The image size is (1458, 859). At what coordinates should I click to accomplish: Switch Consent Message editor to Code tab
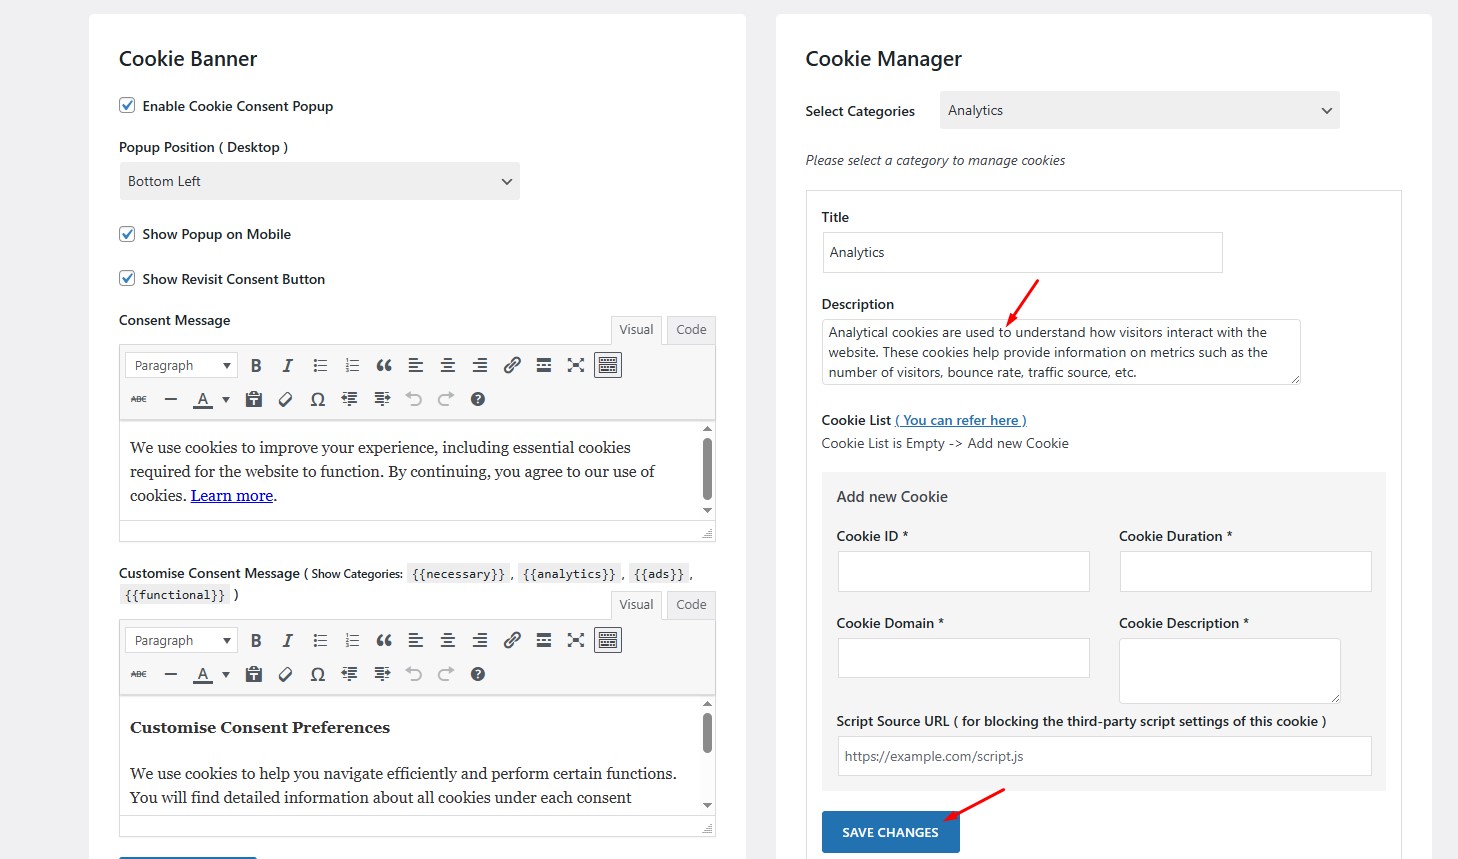click(691, 330)
